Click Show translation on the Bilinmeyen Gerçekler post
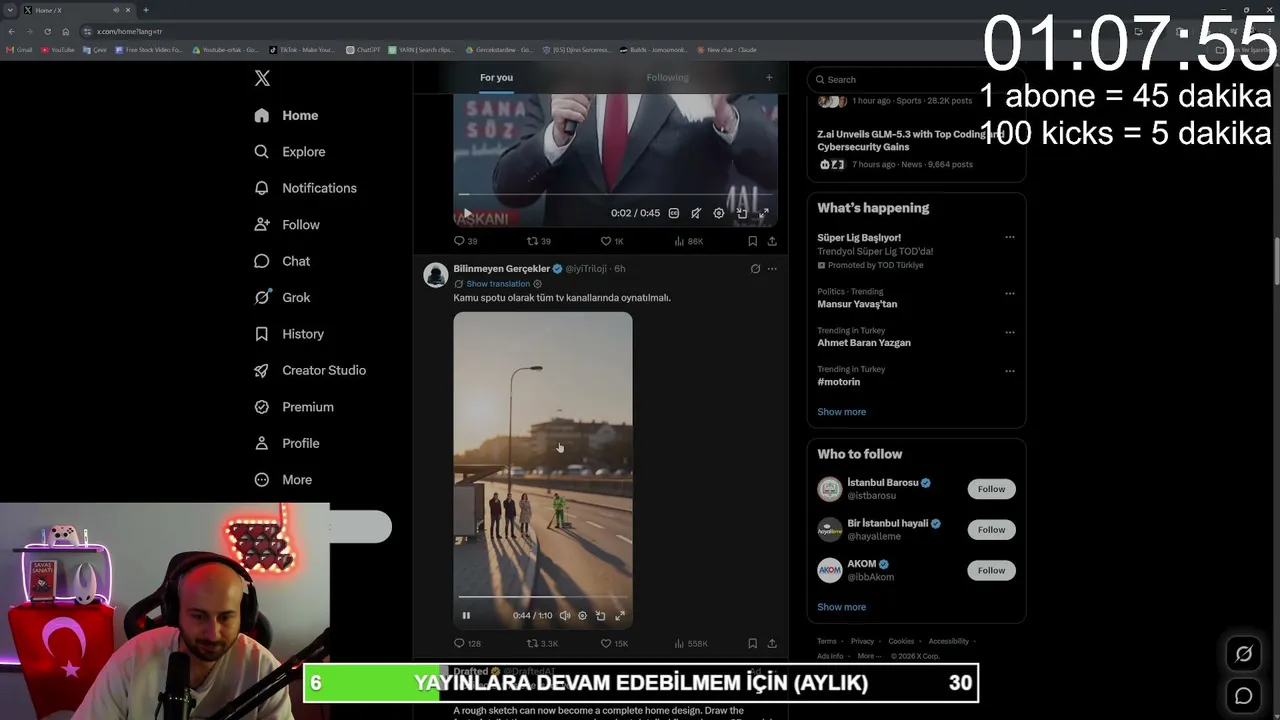 point(498,284)
